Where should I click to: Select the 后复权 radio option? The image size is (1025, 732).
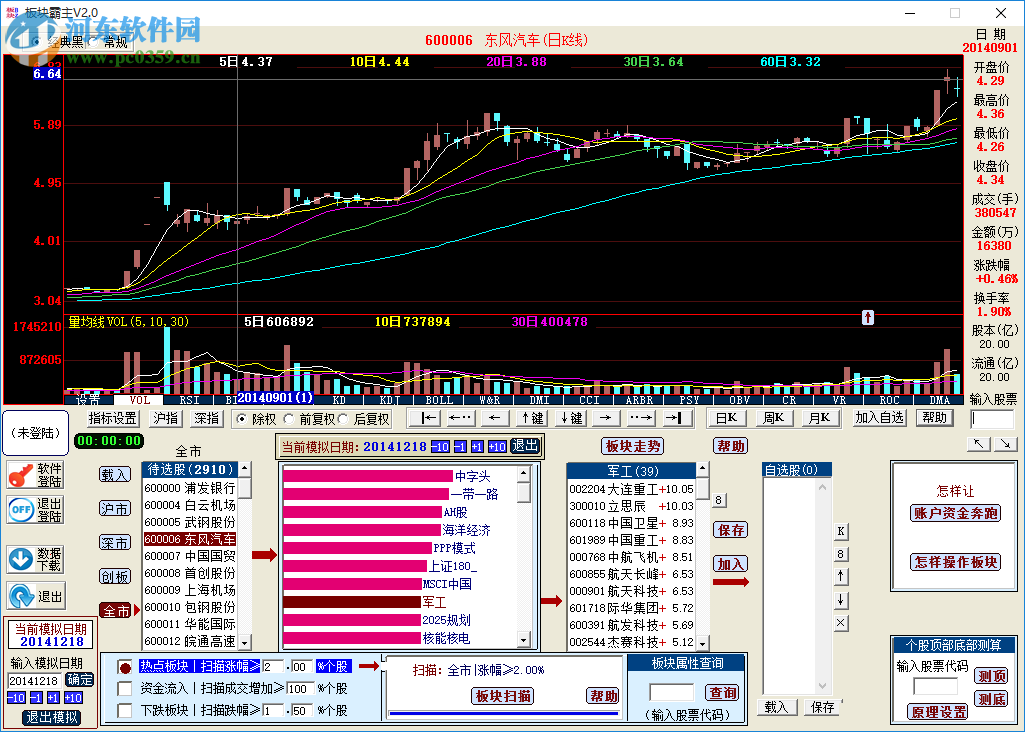(x=343, y=419)
